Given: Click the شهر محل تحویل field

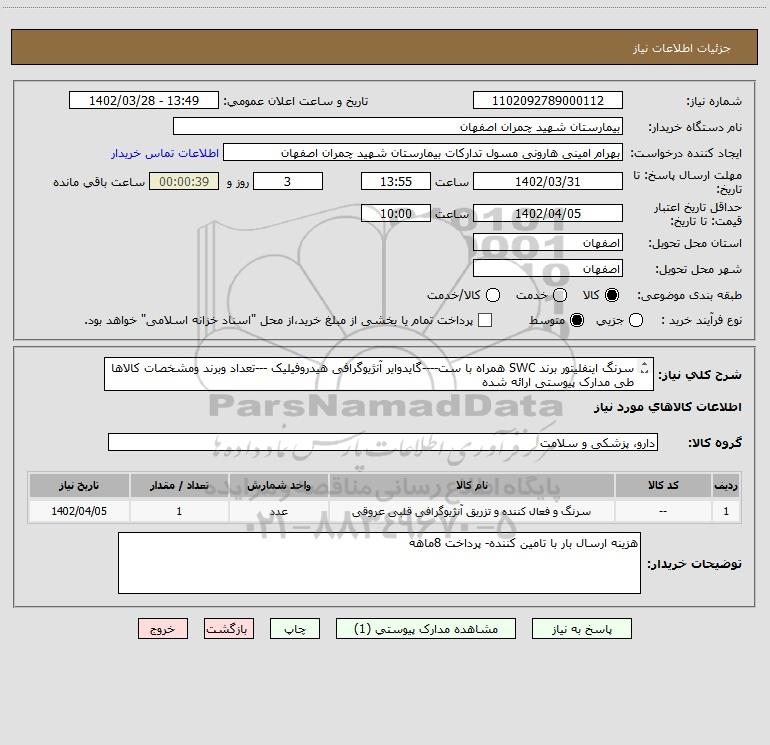Looking at the screenshot, I should 548,269.
